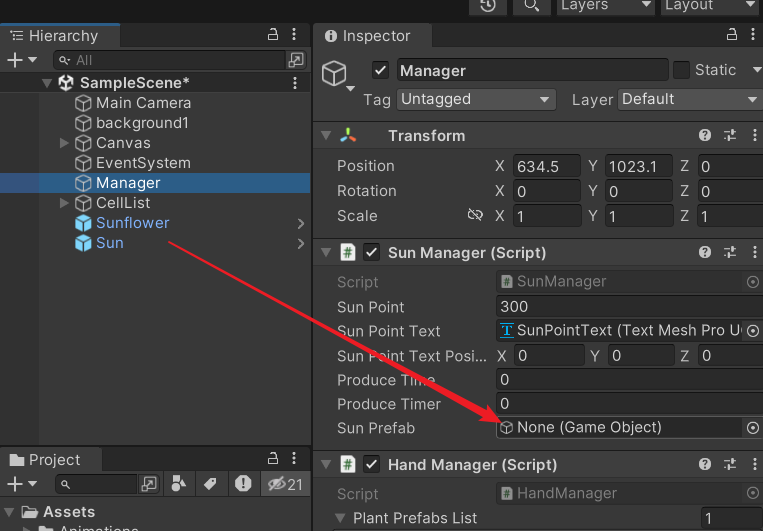Open the Undo History icon in top bar
Viewport: 763px width, 531px height.
pos(488,6)
